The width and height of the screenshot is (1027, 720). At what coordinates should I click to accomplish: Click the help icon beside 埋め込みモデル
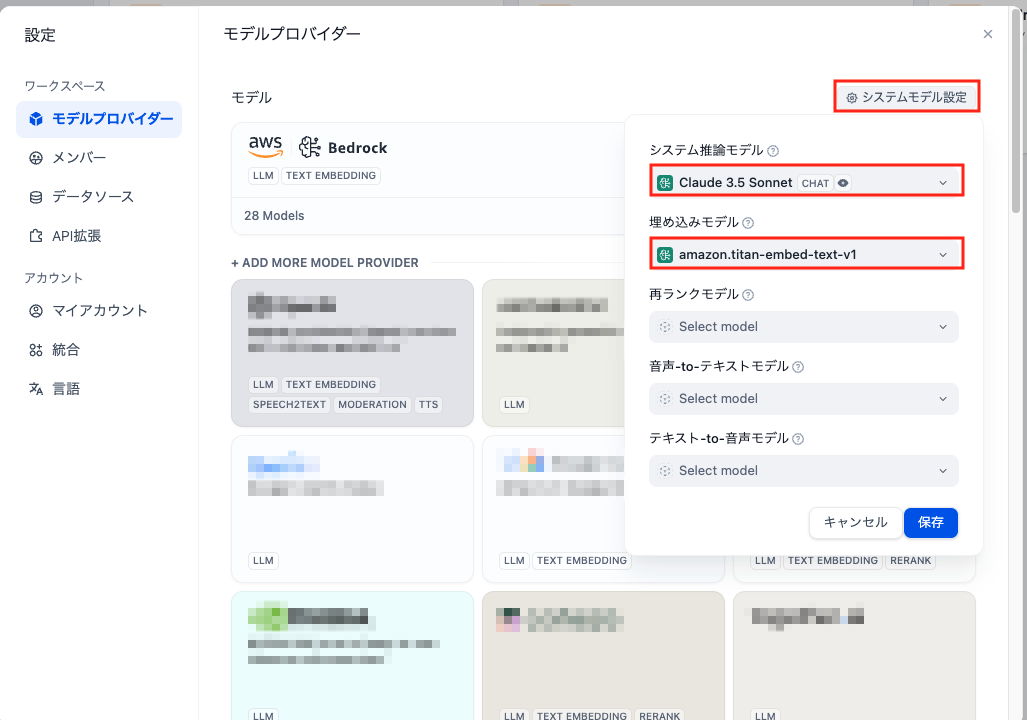(748, 223)
